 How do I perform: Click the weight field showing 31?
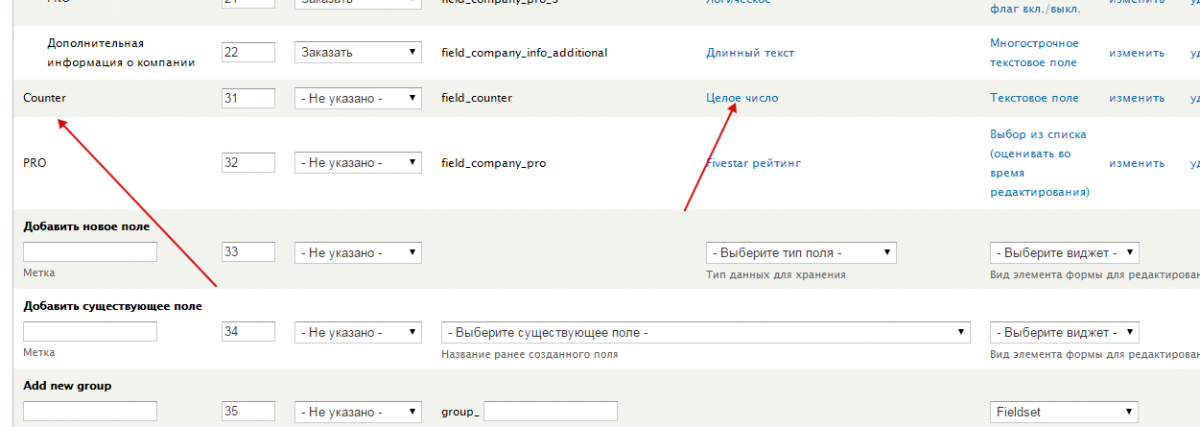pos(248,98)
